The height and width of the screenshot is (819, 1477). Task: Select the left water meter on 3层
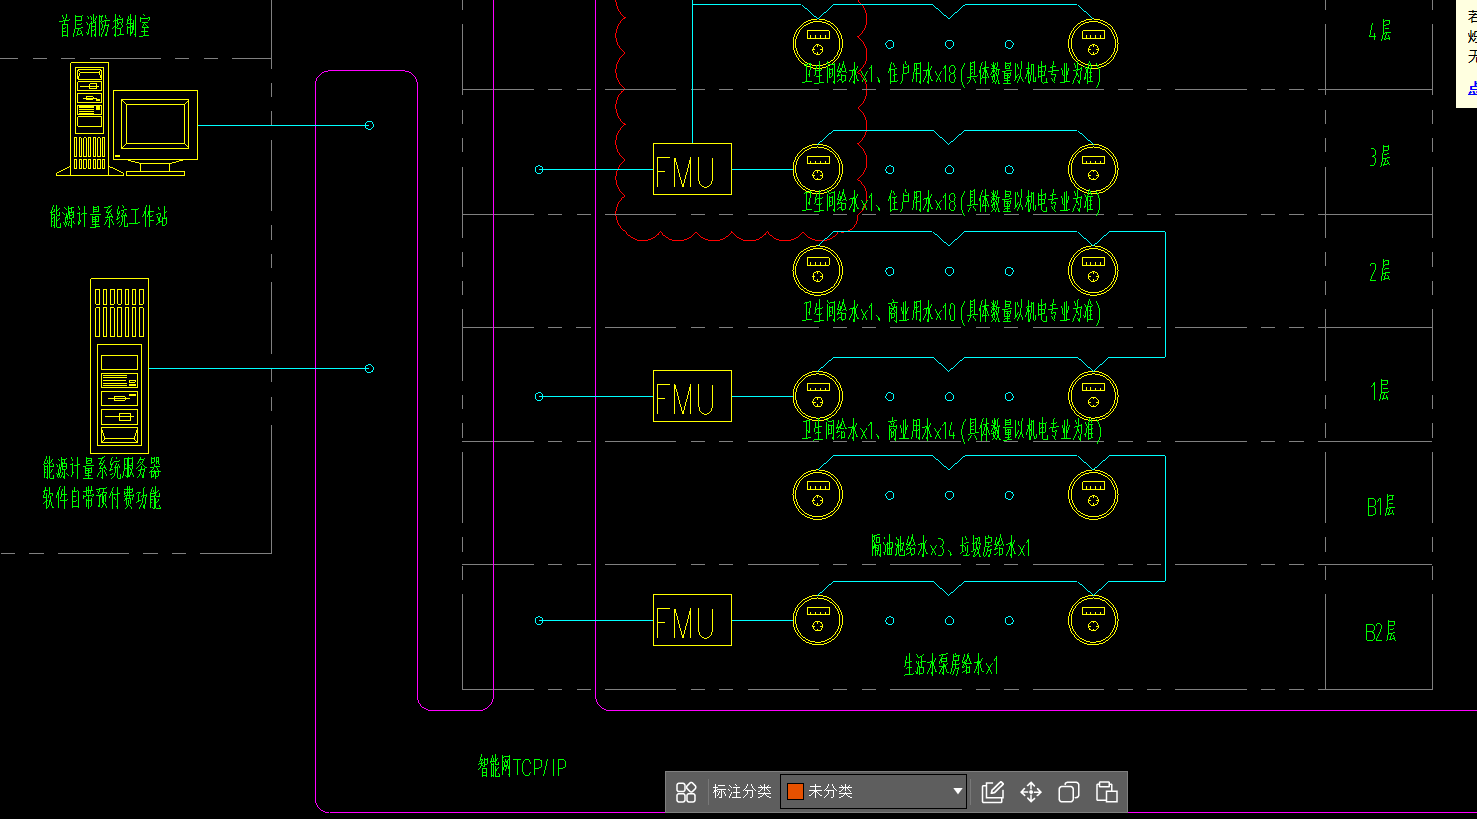pyautogui.click(x=818, y=169)
